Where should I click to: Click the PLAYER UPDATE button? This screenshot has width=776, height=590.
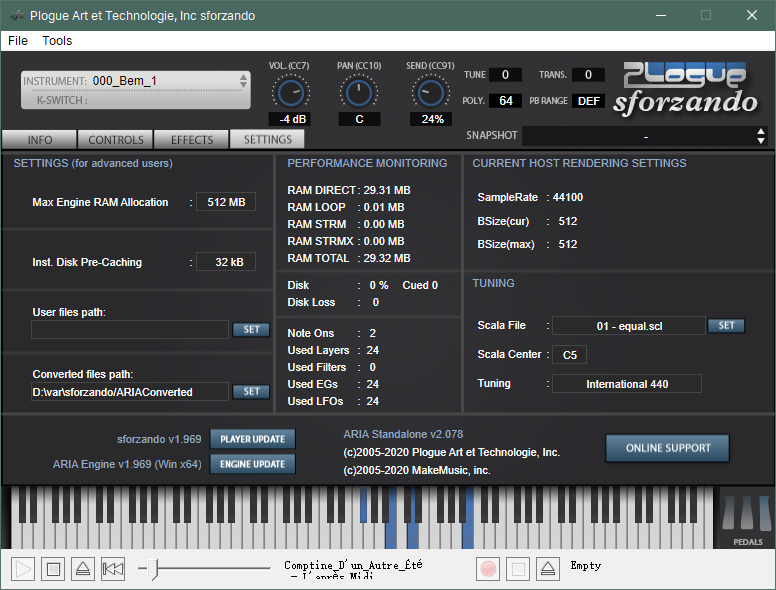pyautogui.click(x=252, y=439)
